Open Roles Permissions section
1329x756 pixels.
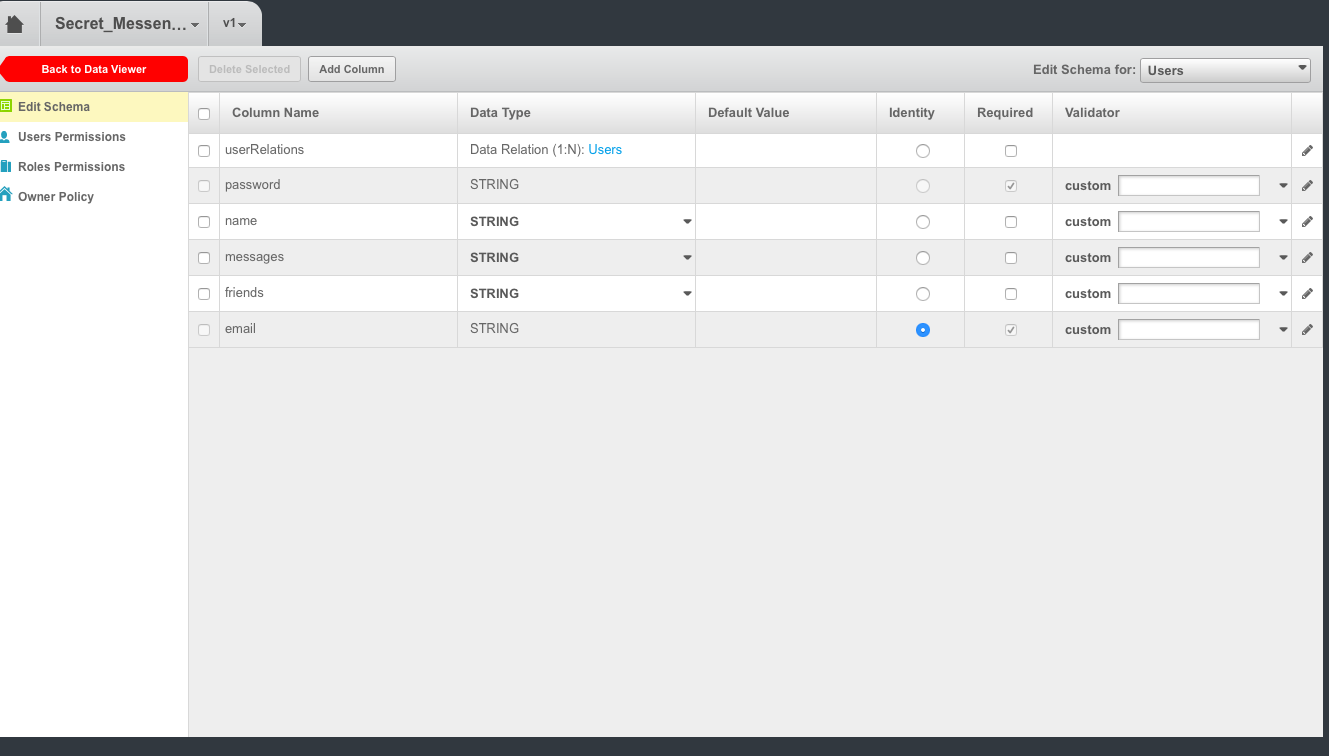pyautogui.click(x=71, y=166)
